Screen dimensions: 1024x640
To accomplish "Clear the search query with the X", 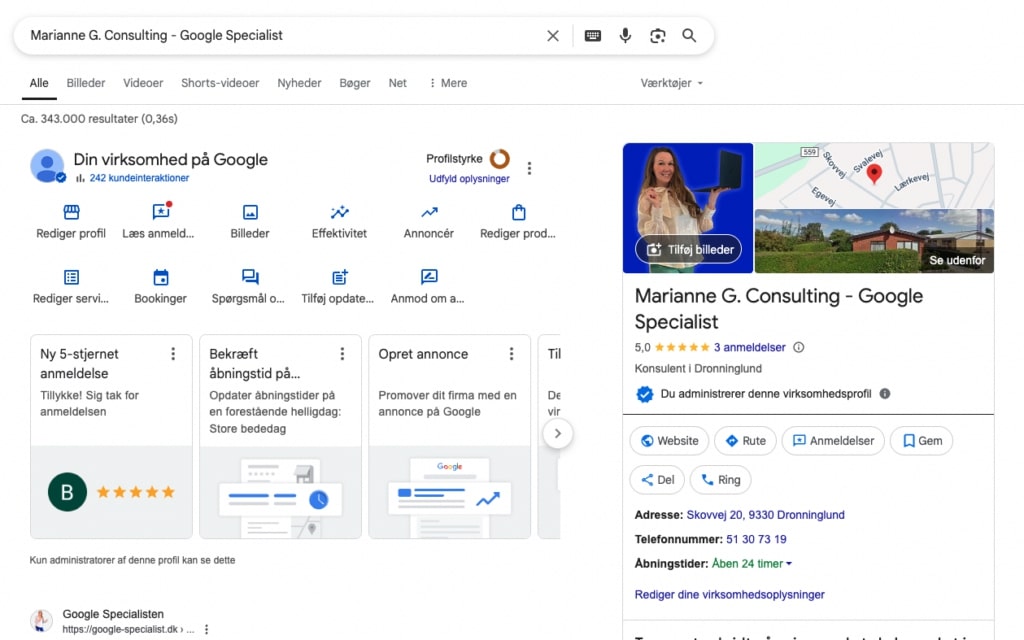I will [x=553, y=35].
